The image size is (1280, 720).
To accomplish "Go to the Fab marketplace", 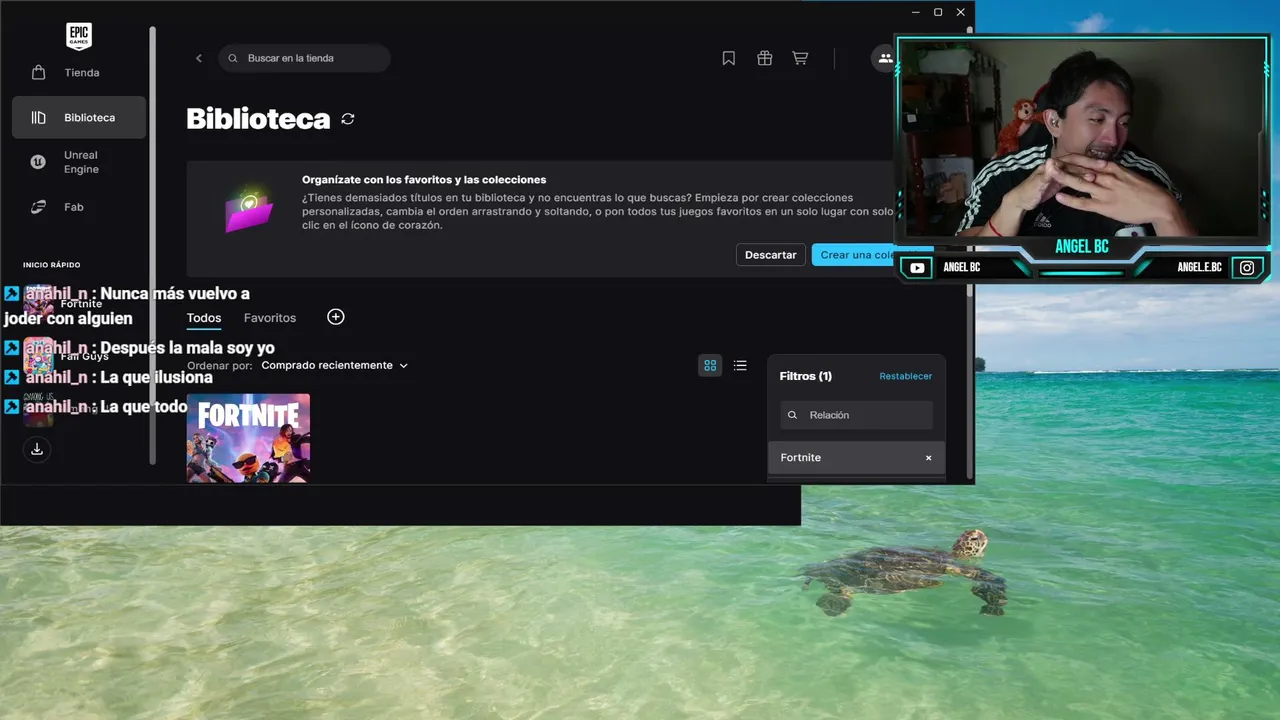I will tap(79, 207).
